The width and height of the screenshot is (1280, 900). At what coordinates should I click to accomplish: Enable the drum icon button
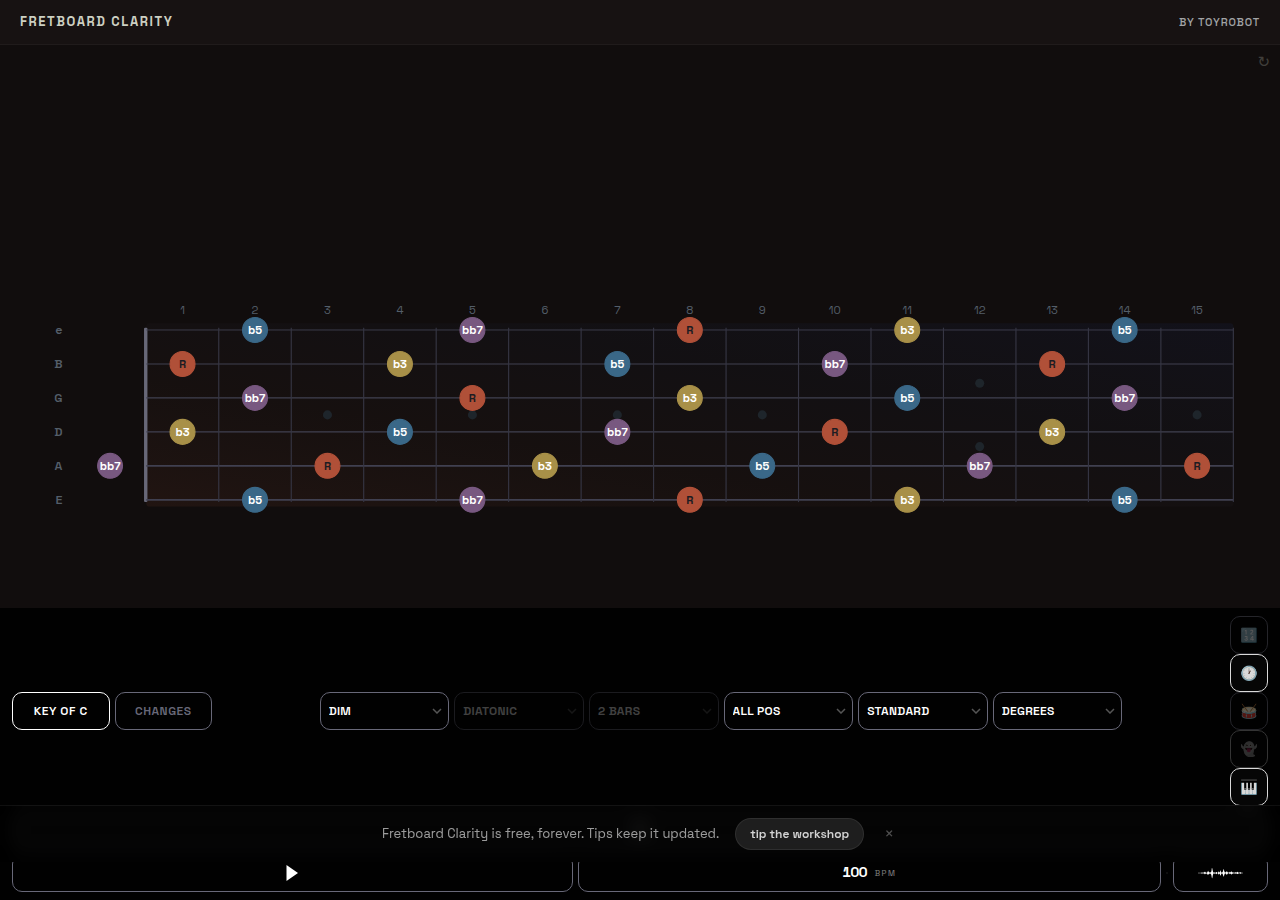click(x=1248, y=711)
